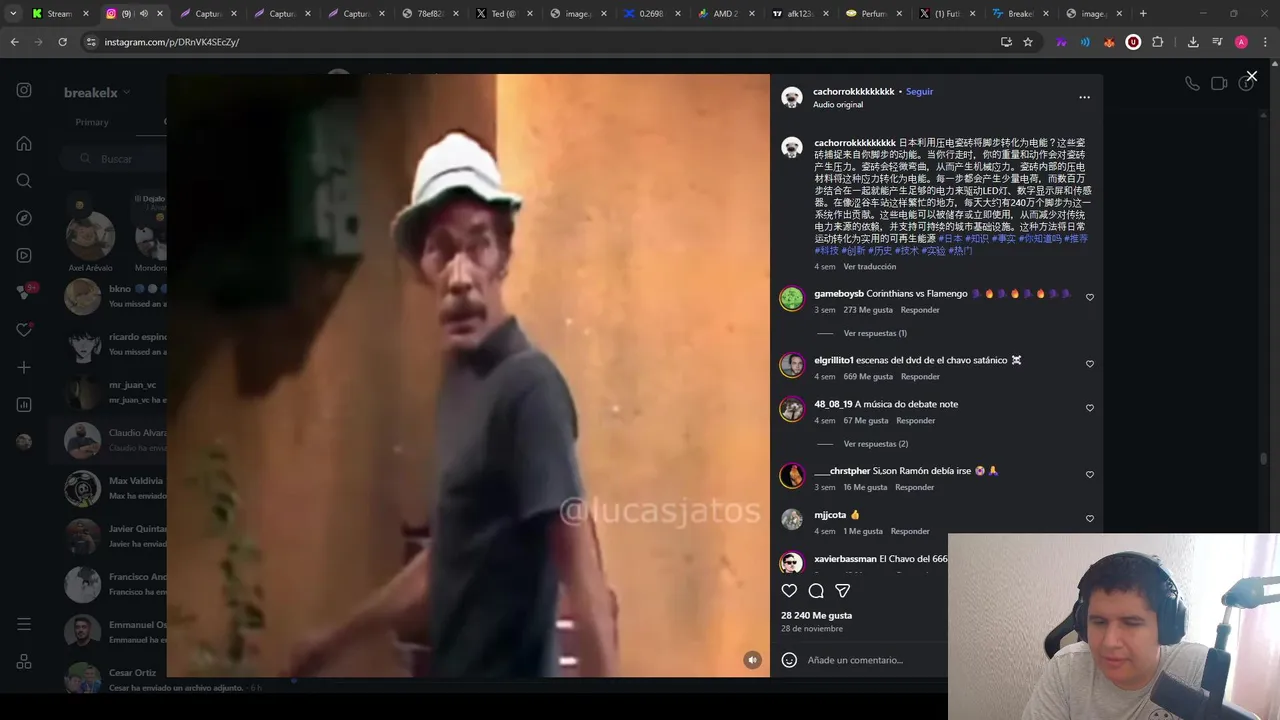Screen dimensions: 1280x720
Task: Open the emoji picker in comment box
Action: pyautogui.click(x=789, y=660)
